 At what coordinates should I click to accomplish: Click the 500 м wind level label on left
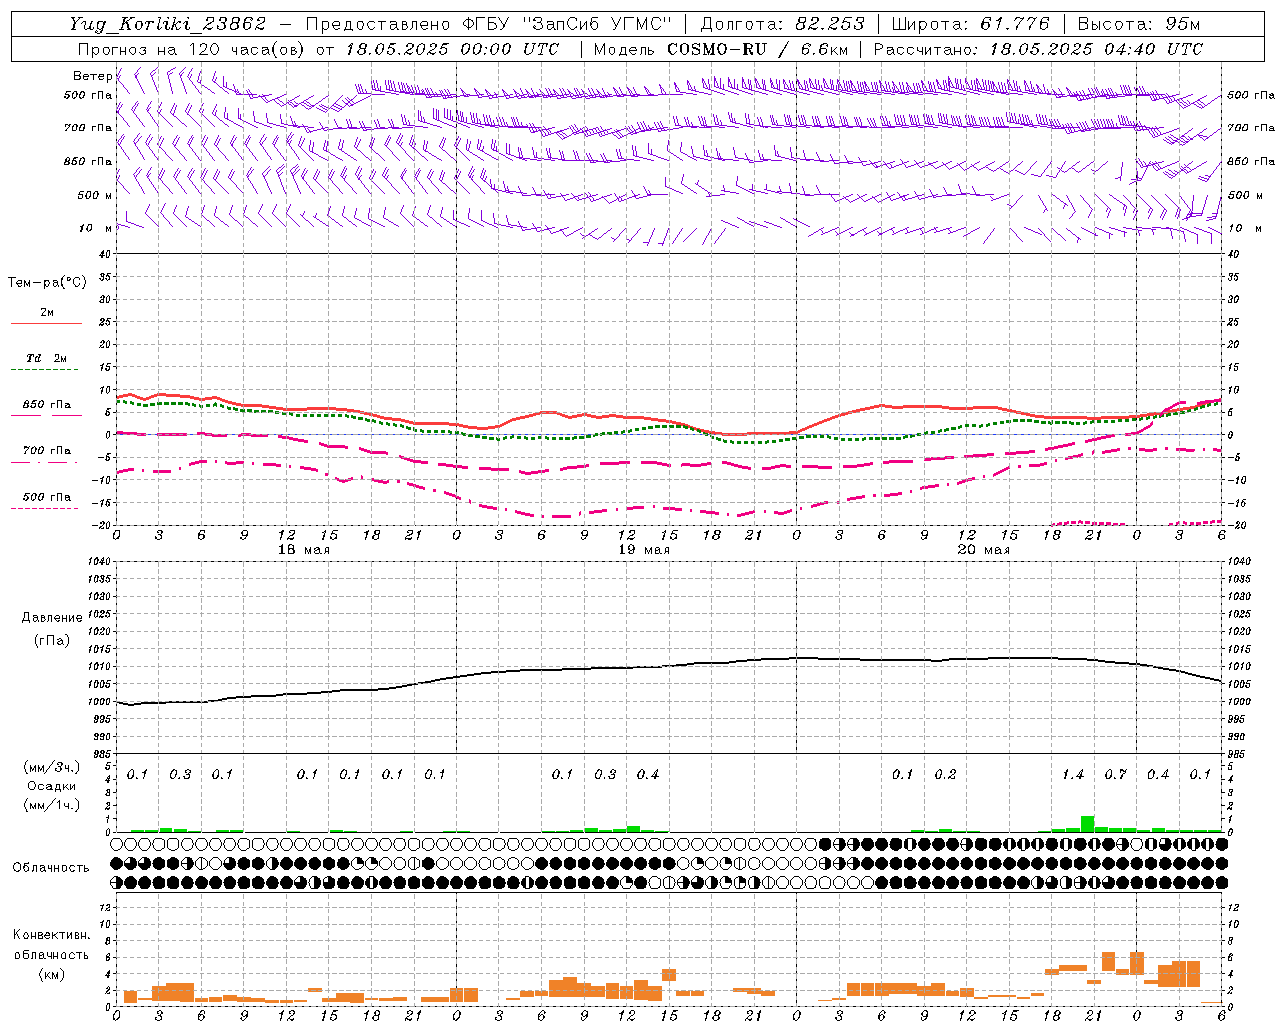click(x=94, y=195)
